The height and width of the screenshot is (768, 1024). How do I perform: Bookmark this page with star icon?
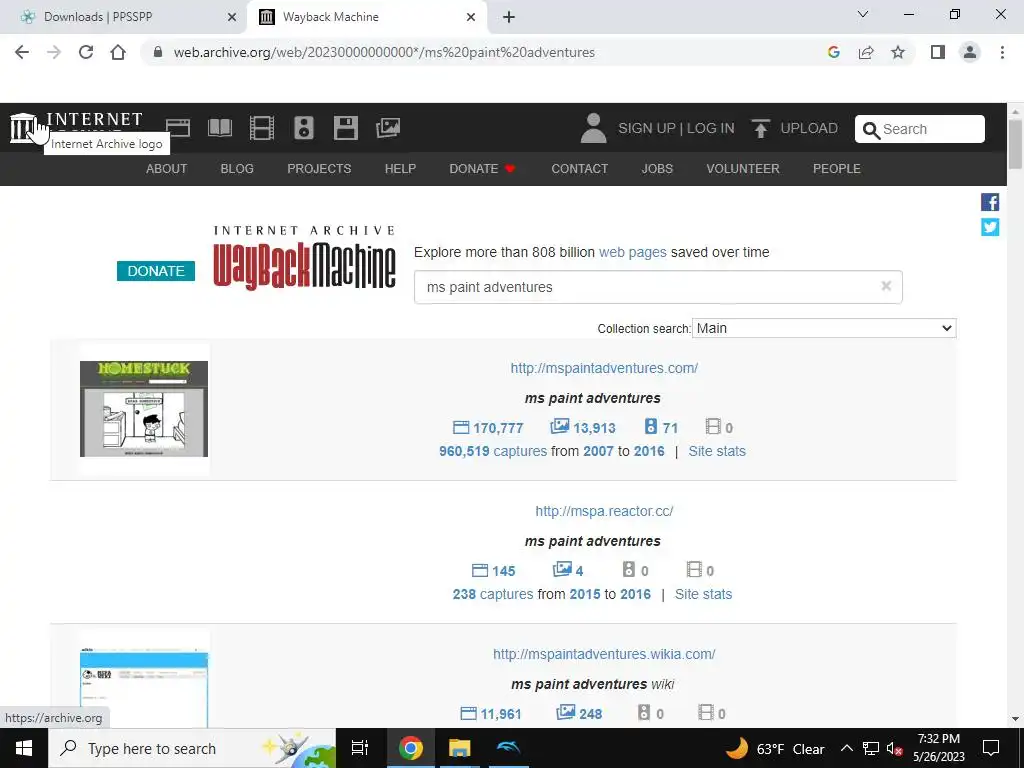898,52
